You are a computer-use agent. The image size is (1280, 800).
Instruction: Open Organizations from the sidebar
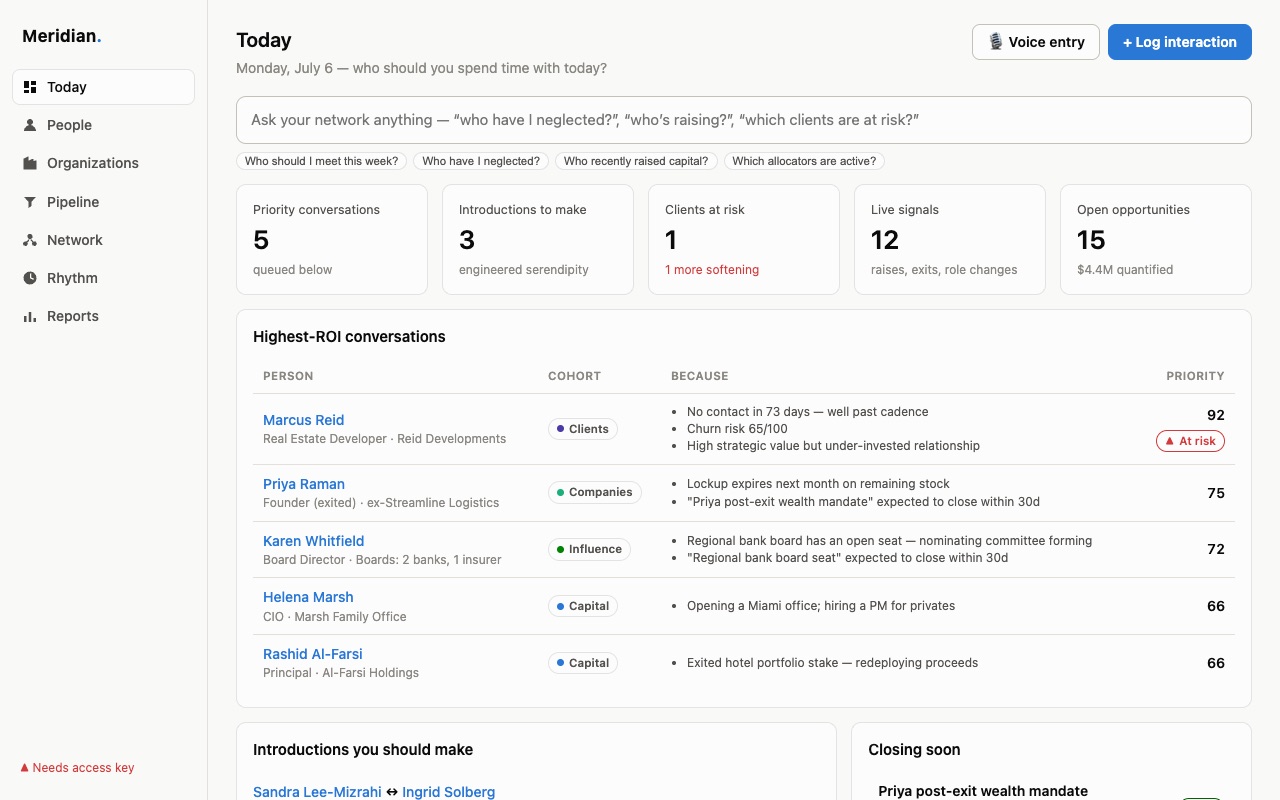(103, 163)
